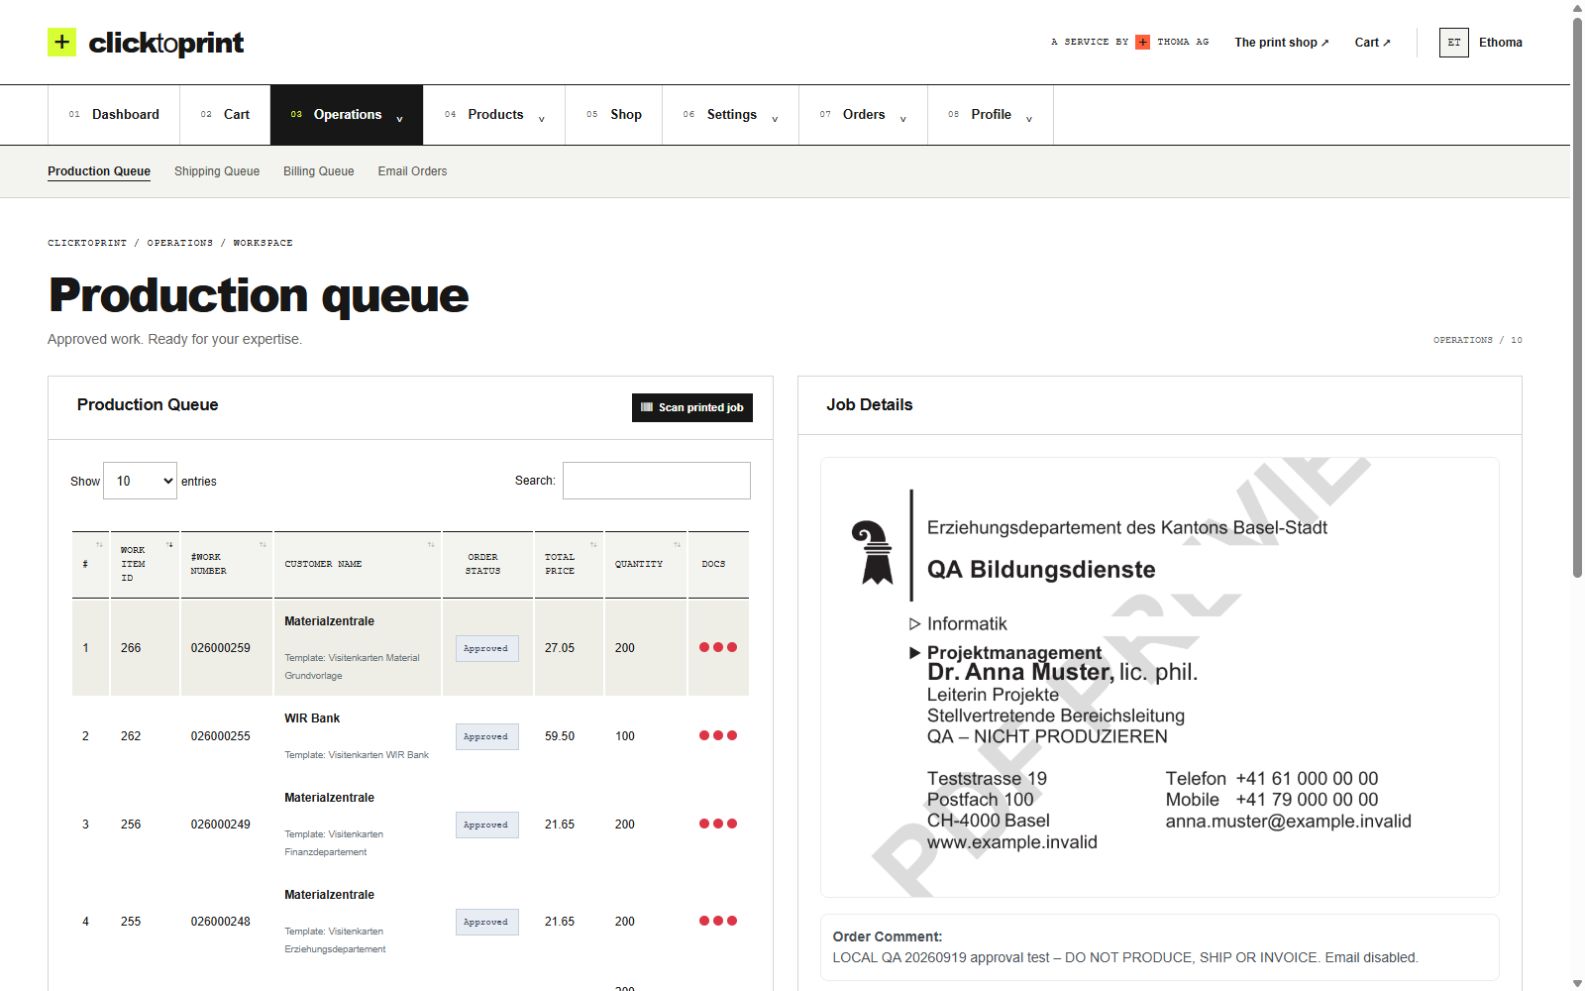Select work number 026000248
This screenshot has height=991, width=1585.
tap(220, 921)
